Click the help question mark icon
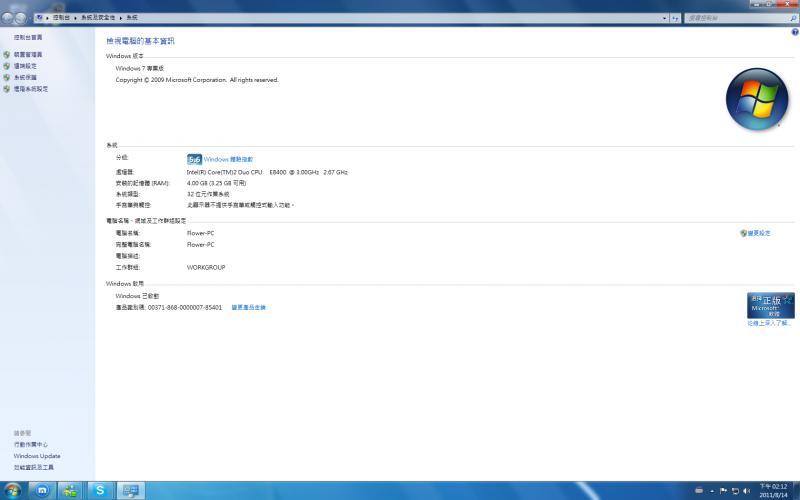The height and width of the screenshot is (500, 800). (795, 32)
